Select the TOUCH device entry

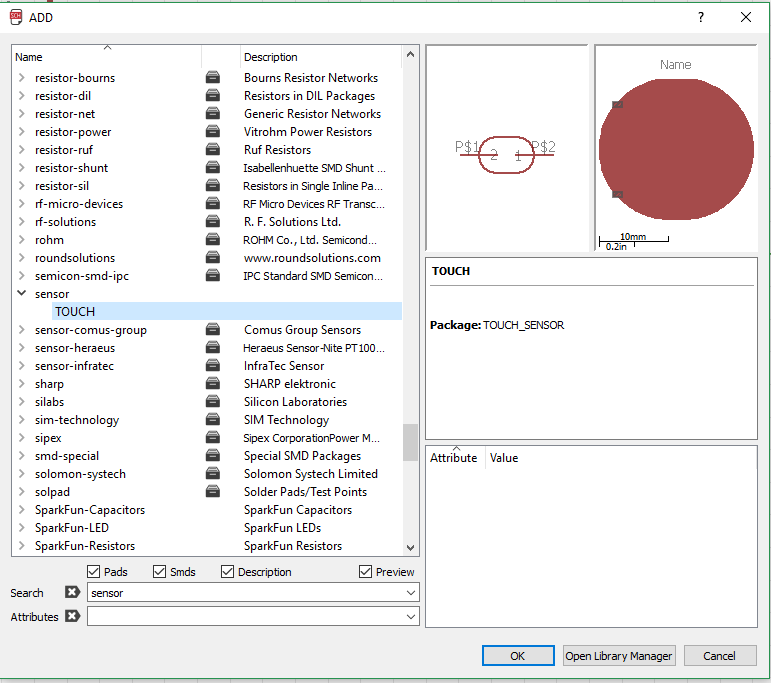coord(227,312)
